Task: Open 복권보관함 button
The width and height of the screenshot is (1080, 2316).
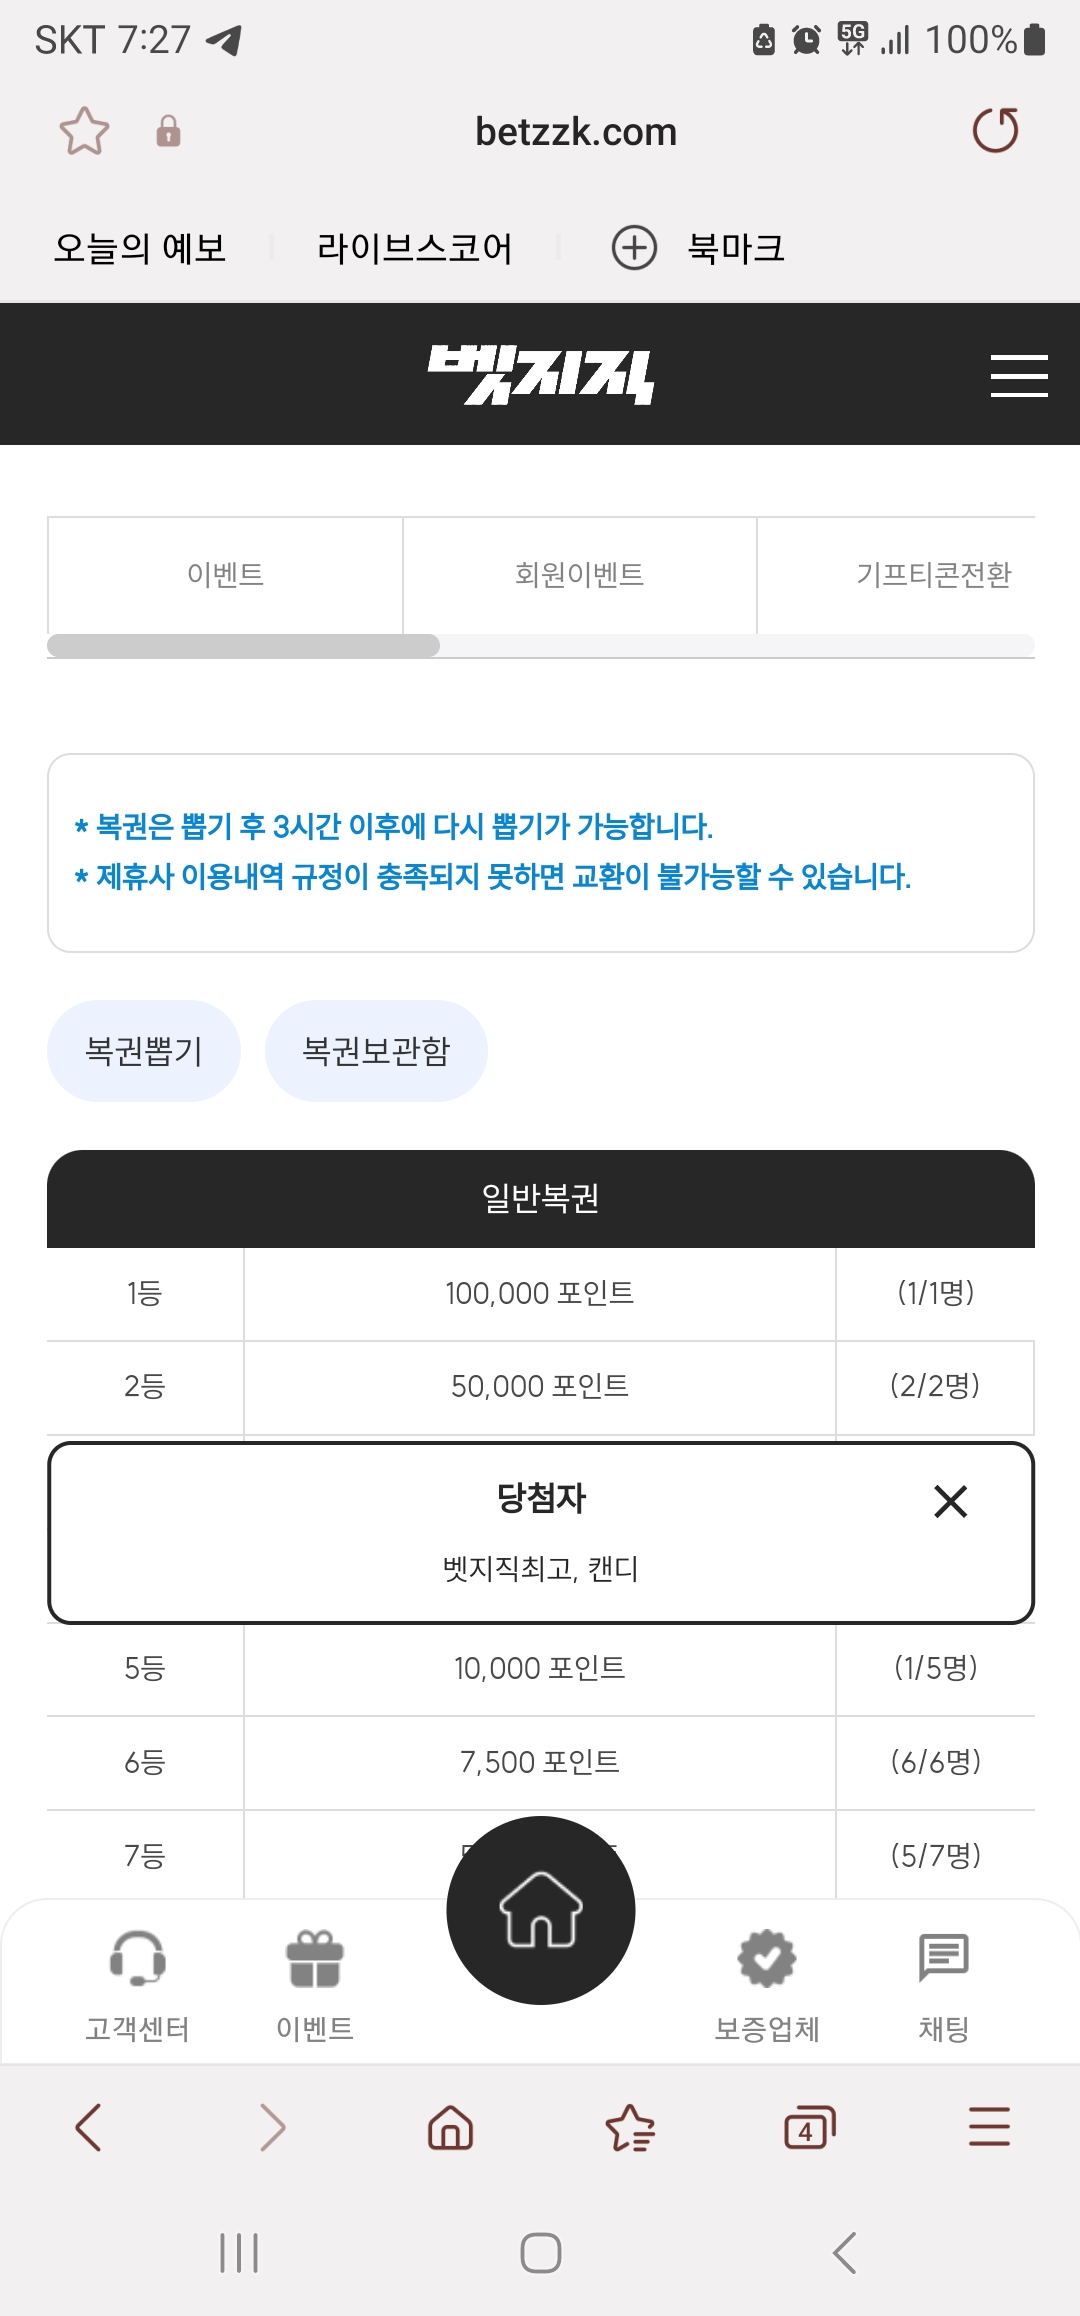Action: tap(376, 1051)
